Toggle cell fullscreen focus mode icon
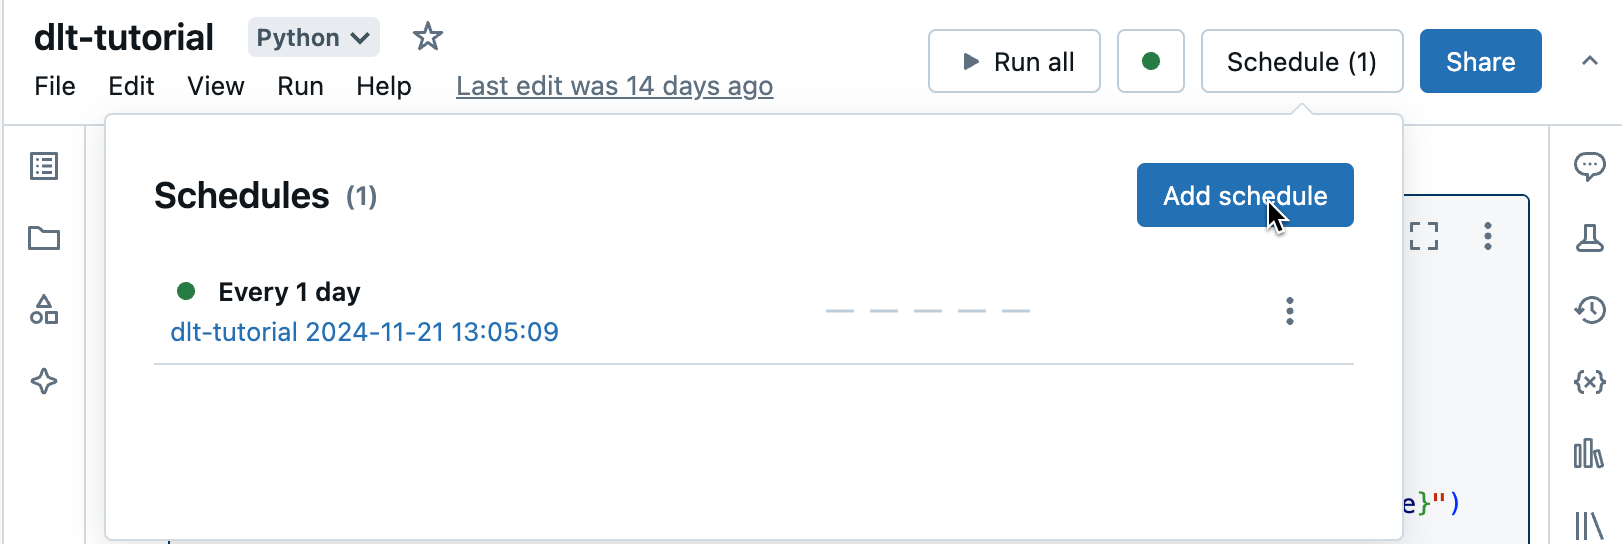1622x544 pixels. (x=1424, y=236)
